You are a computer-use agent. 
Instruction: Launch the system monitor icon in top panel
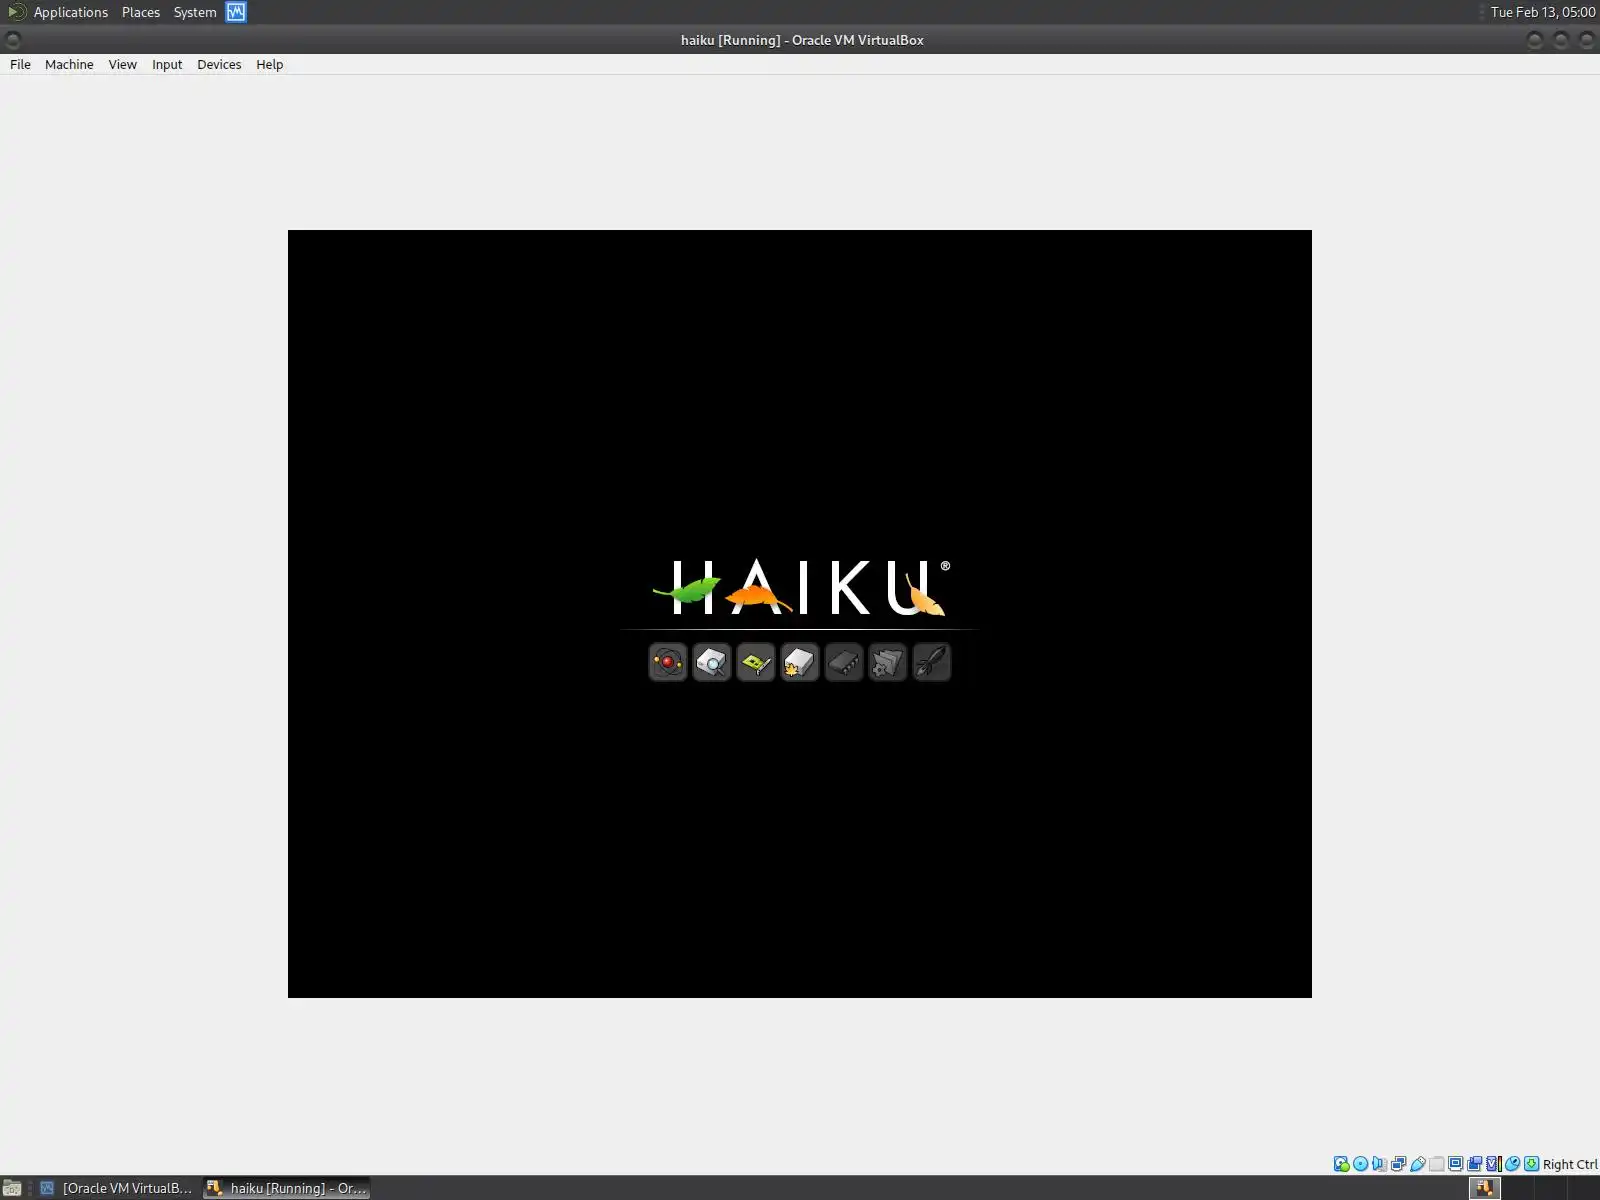pos(236,12)
